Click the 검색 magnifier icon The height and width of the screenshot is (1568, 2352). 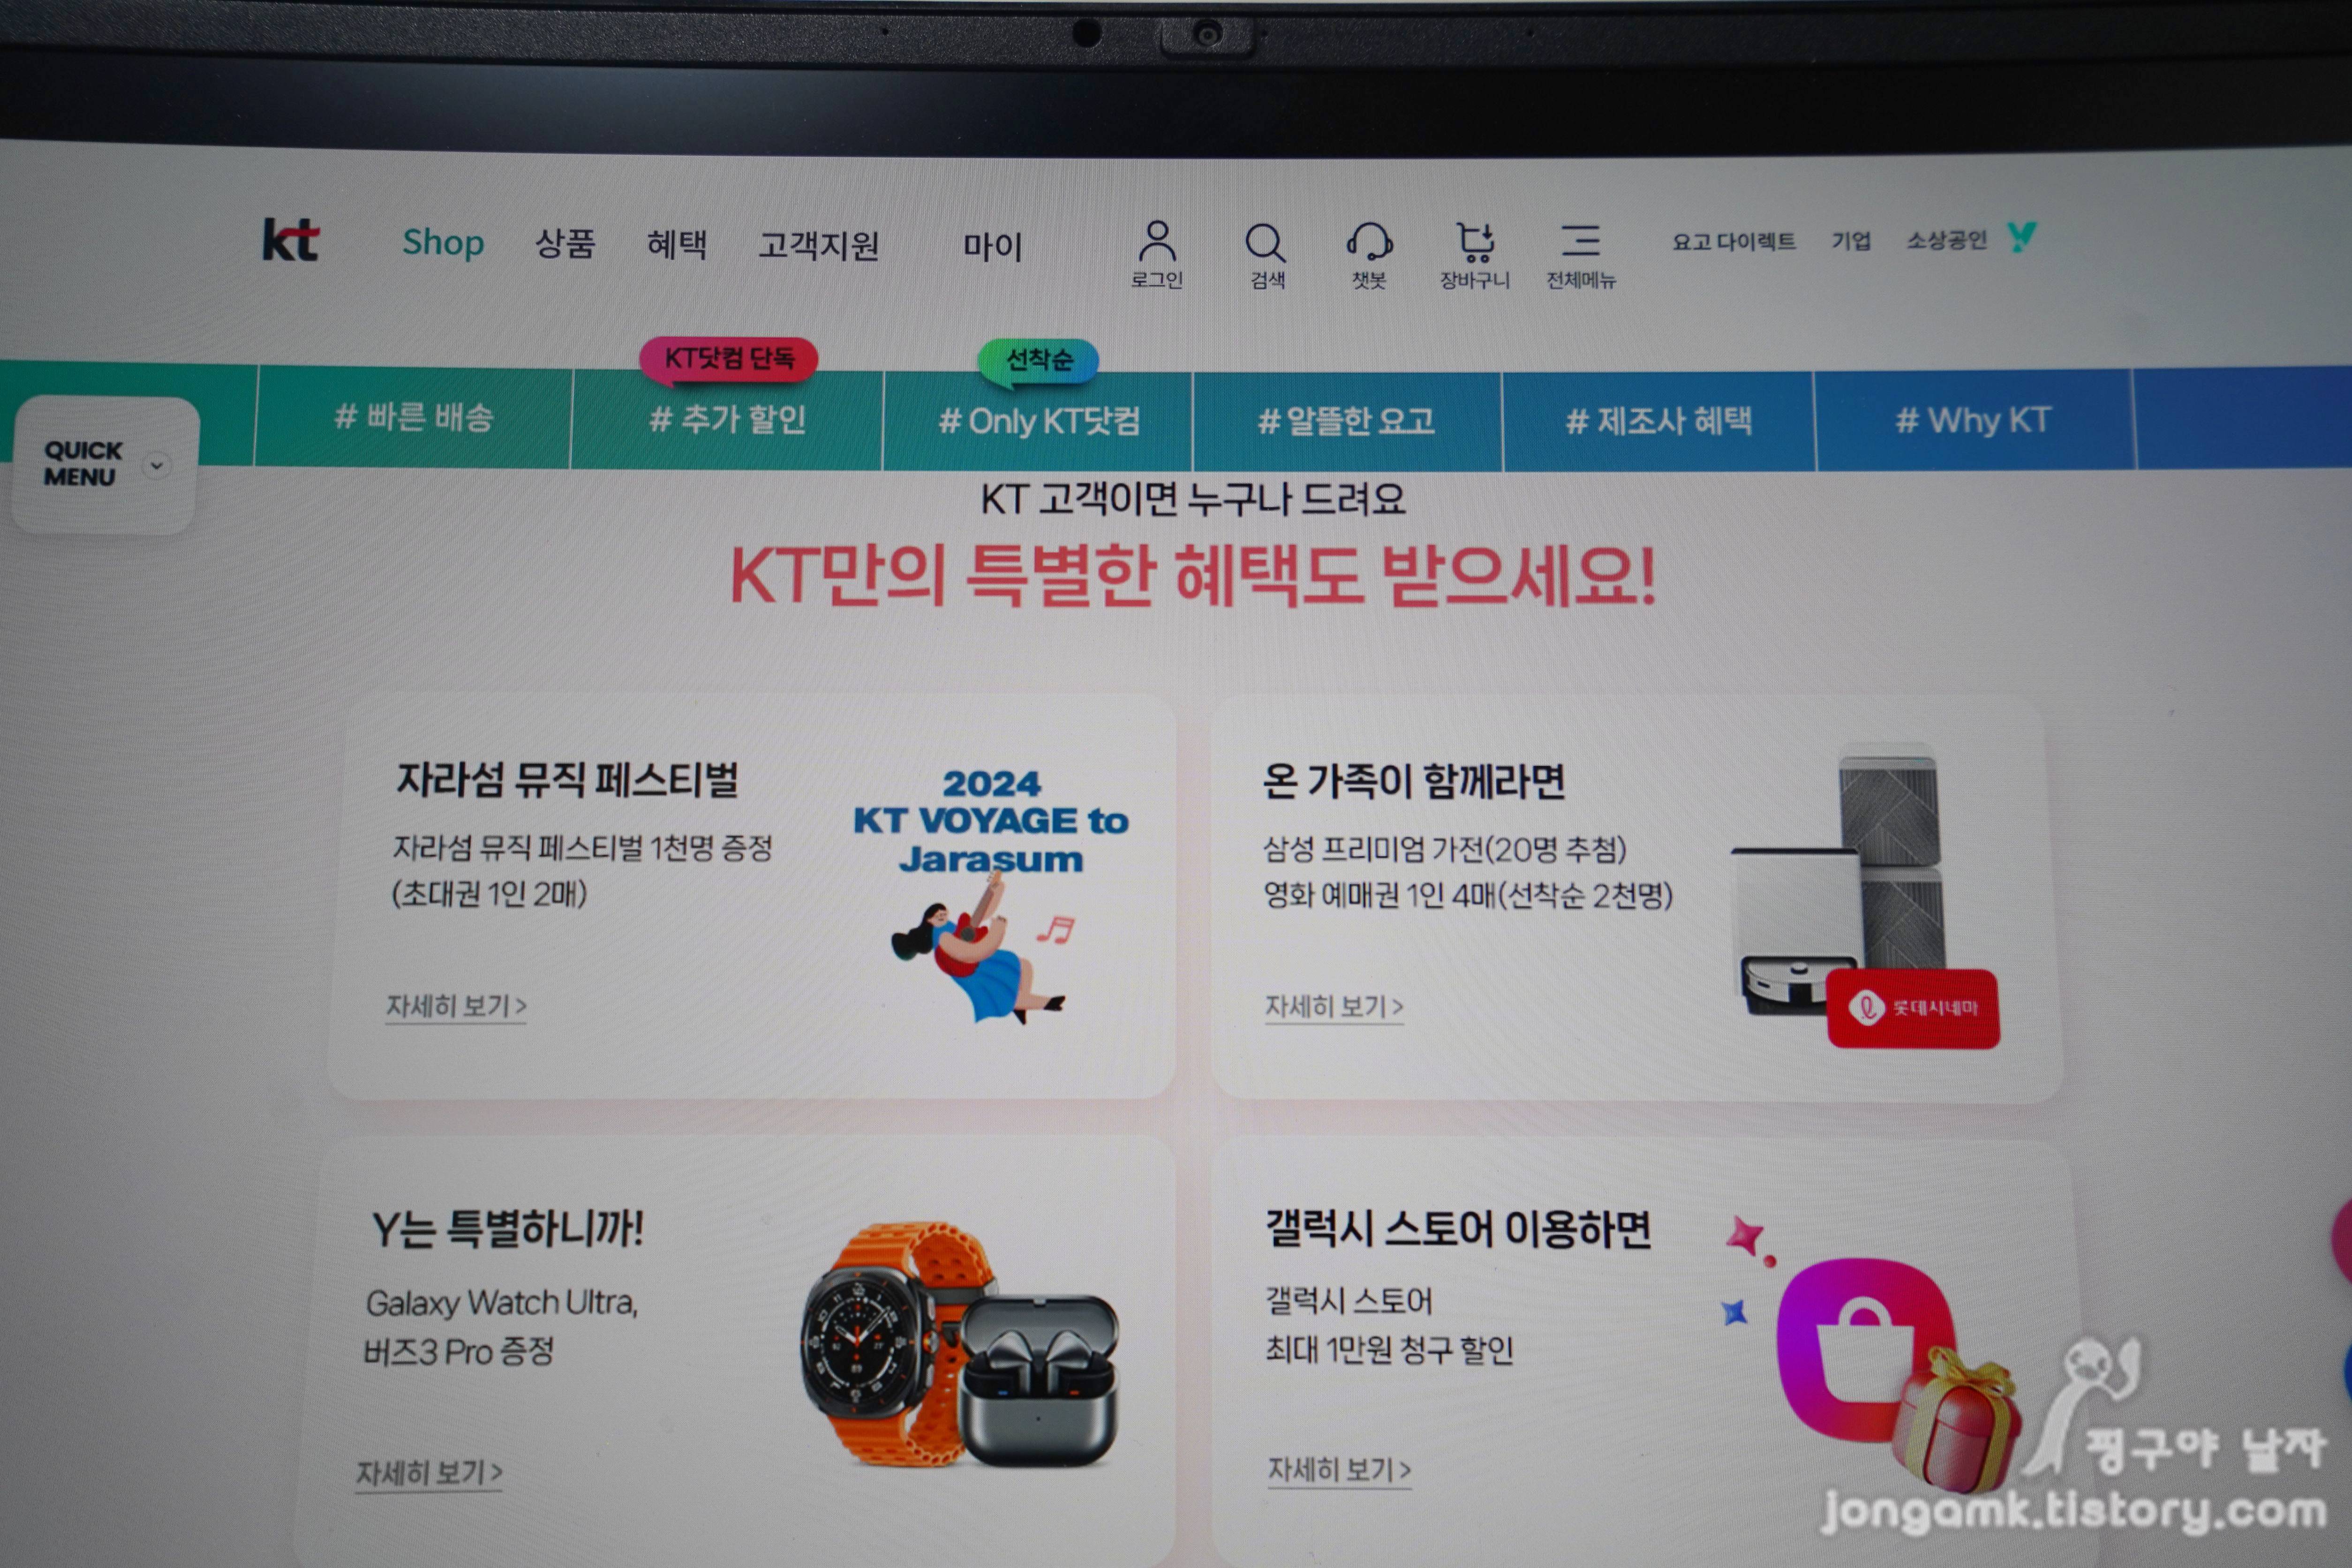1265,243
